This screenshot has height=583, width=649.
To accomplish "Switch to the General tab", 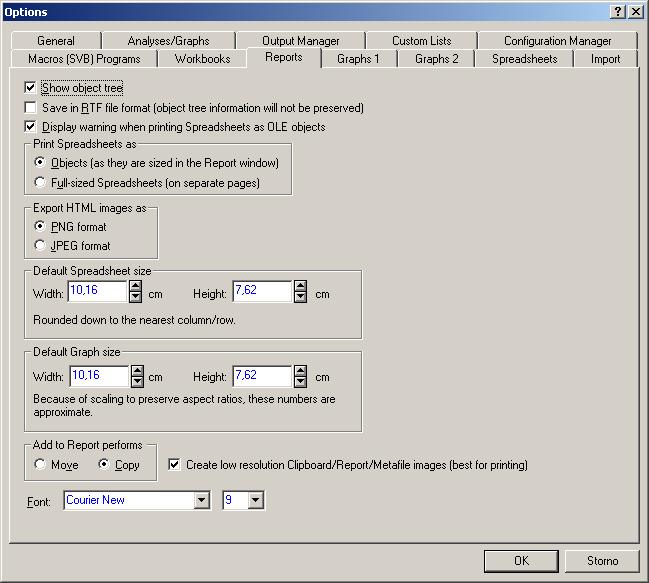I will click(56, 41).
